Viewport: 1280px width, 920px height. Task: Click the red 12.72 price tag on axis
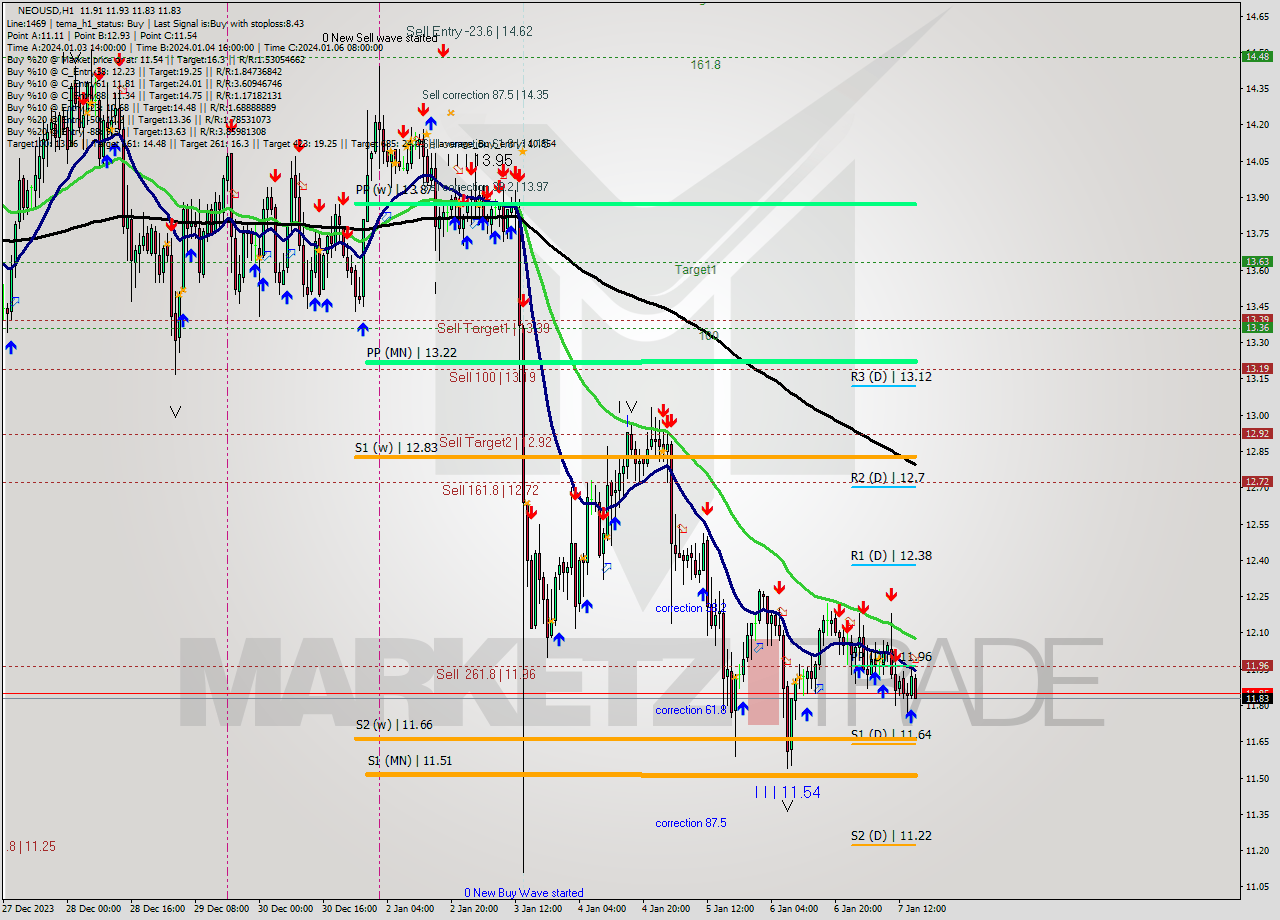tap(1256, 481)
